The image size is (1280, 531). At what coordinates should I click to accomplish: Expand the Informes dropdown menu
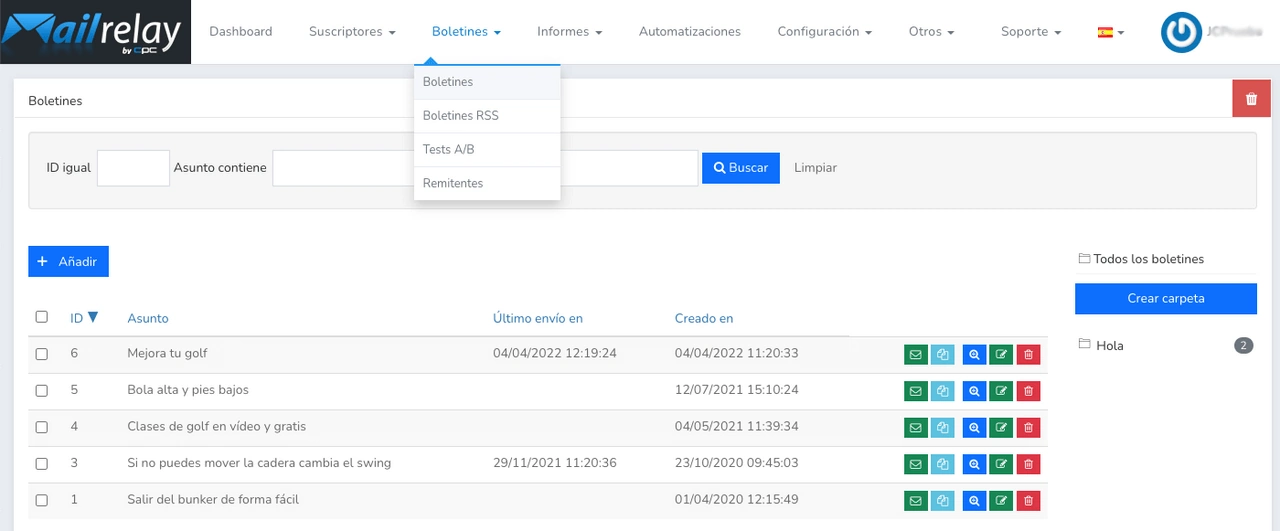point(569,32)
